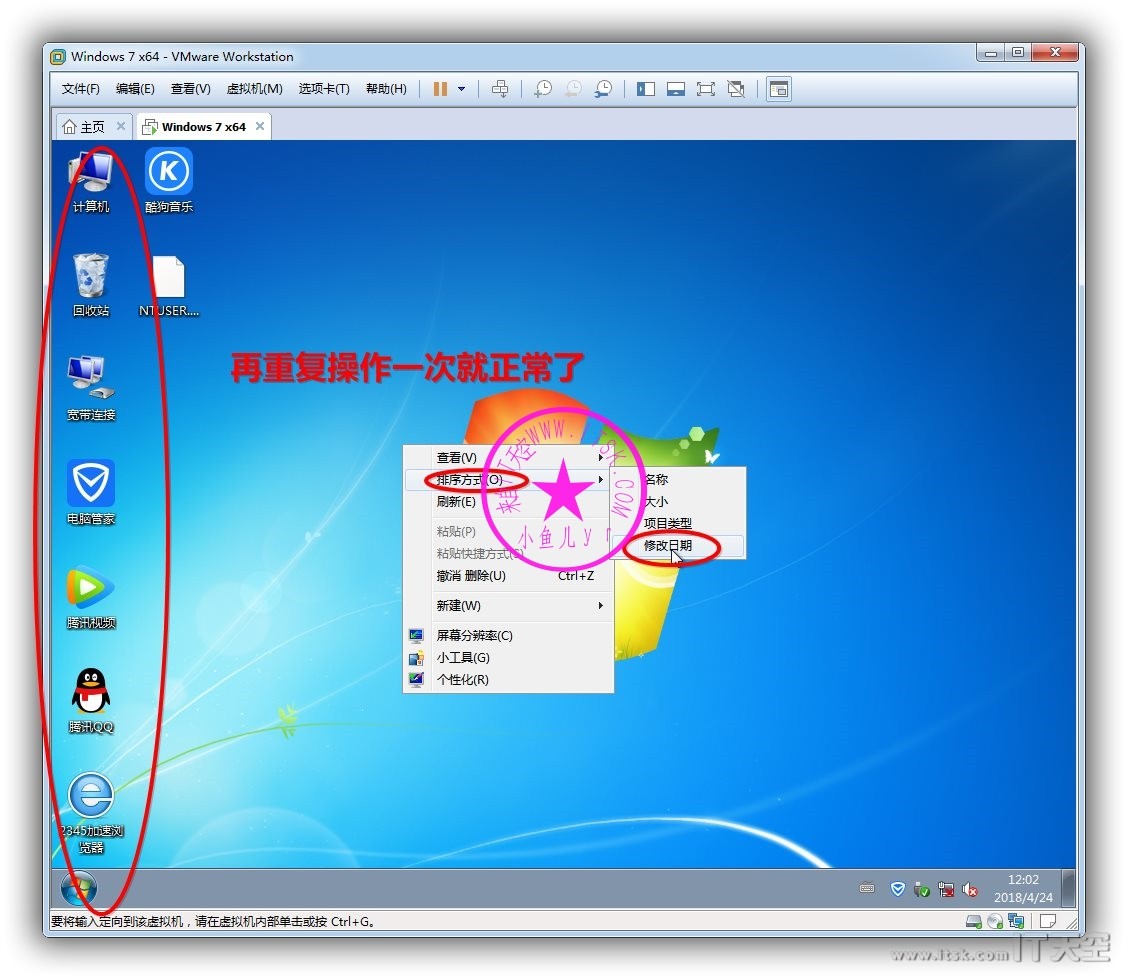Image resolution: width=1128 pixels, height=980 pixels.
Task: Close the Windows 7 x64 tab
Action: coord(260,127)
